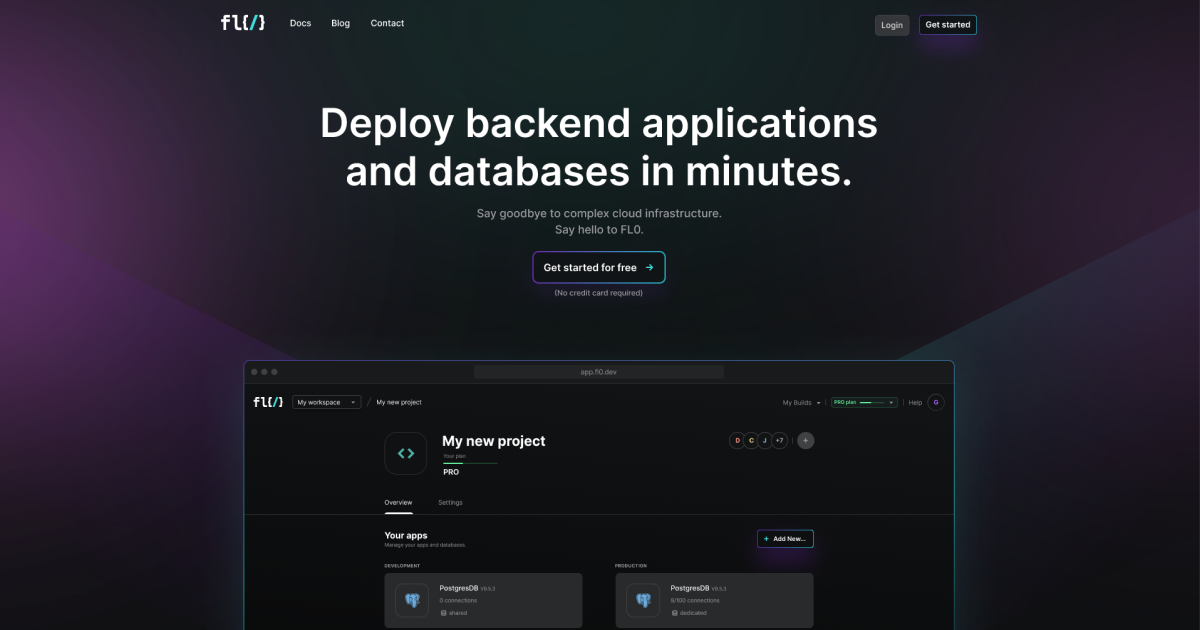Click the J collaborator avatar
This screenshot has height=630, width=1200.
pos(764,440)
